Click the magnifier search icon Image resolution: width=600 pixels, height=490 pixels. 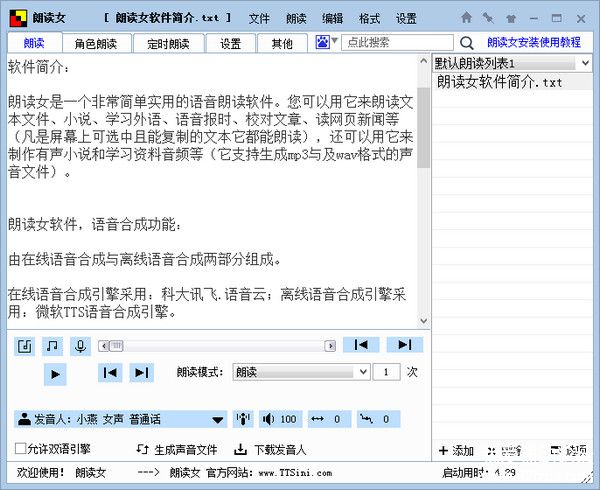pos(466,43)
